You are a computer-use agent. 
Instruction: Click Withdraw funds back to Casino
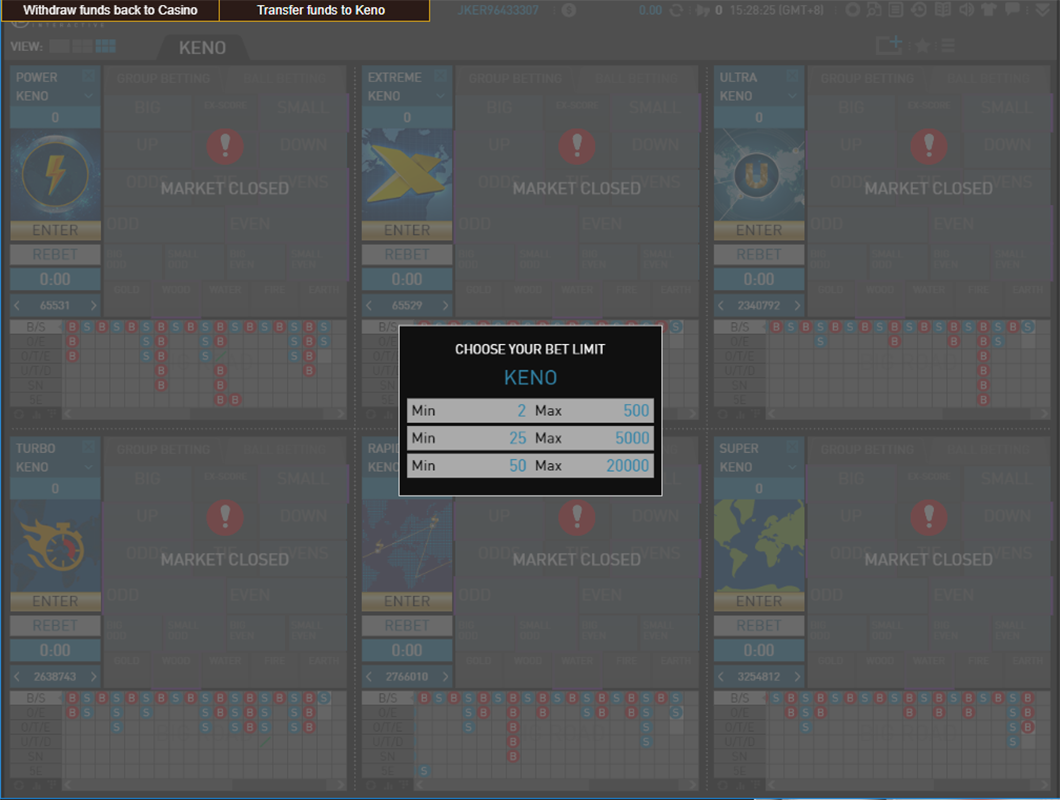(110, 10)
